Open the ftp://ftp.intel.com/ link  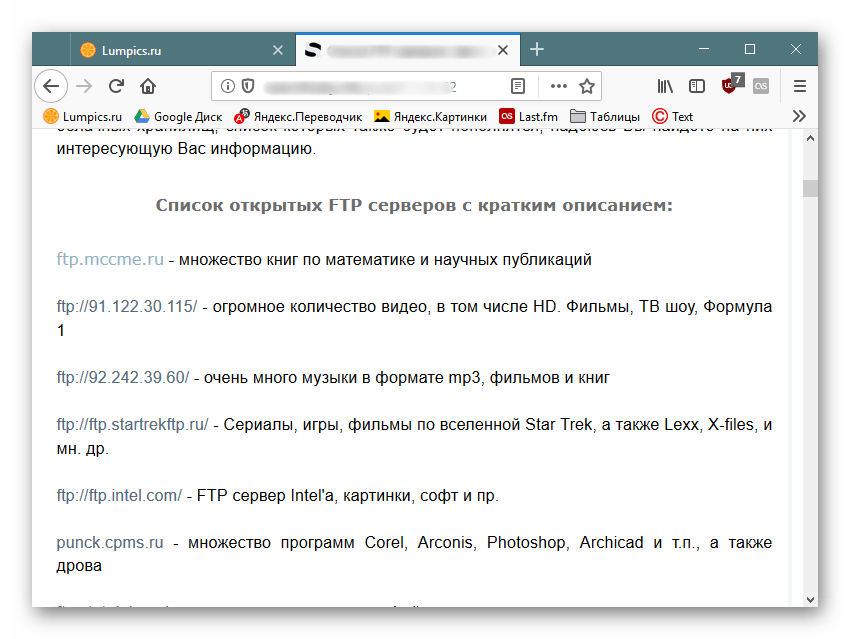[x=119, y=496]
